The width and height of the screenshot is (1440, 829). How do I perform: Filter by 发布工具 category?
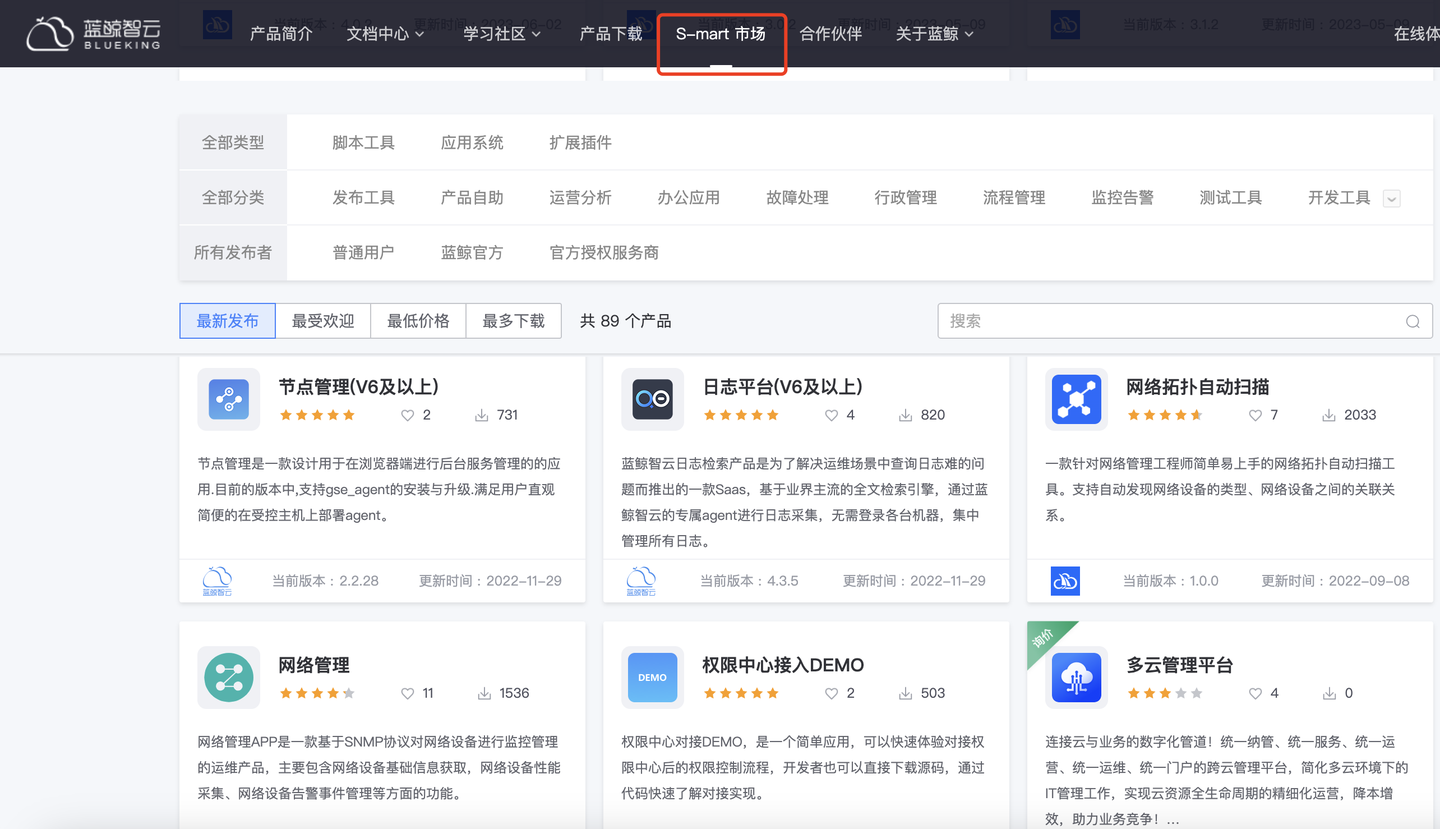click(x=364, y=198)
